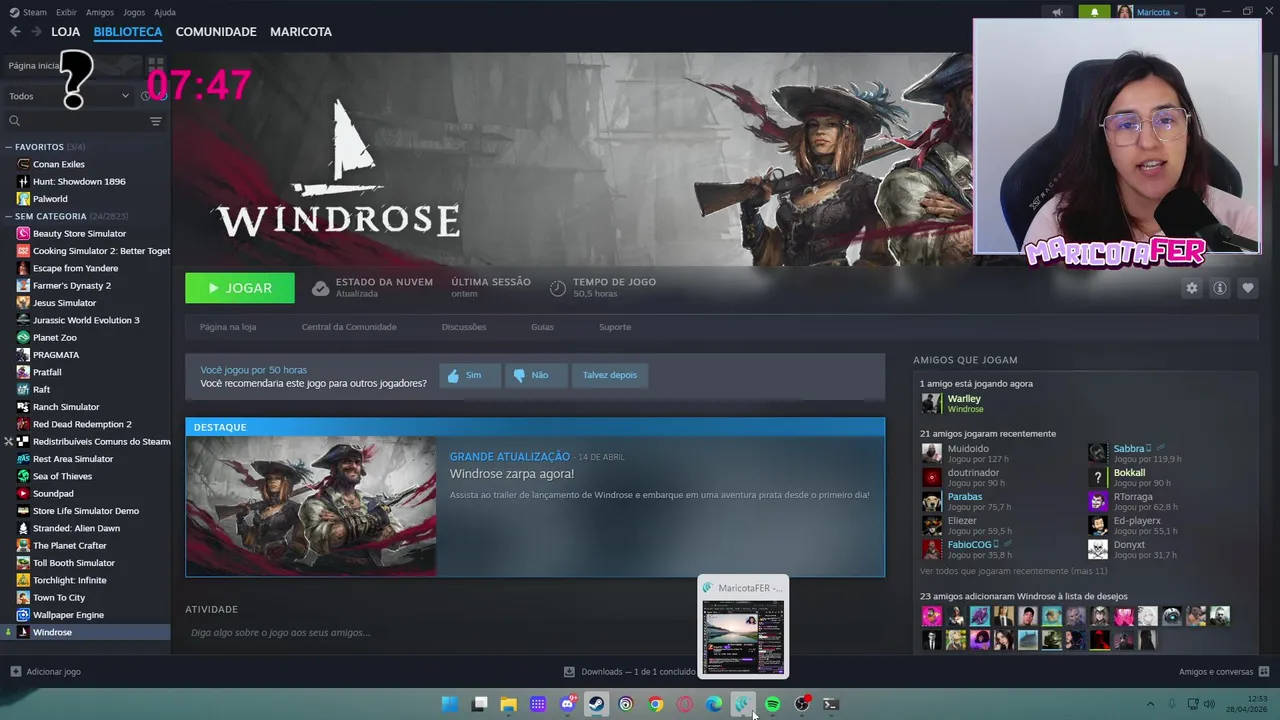
Task: Open Central da Comunidade tab
Action: point(349,327)
